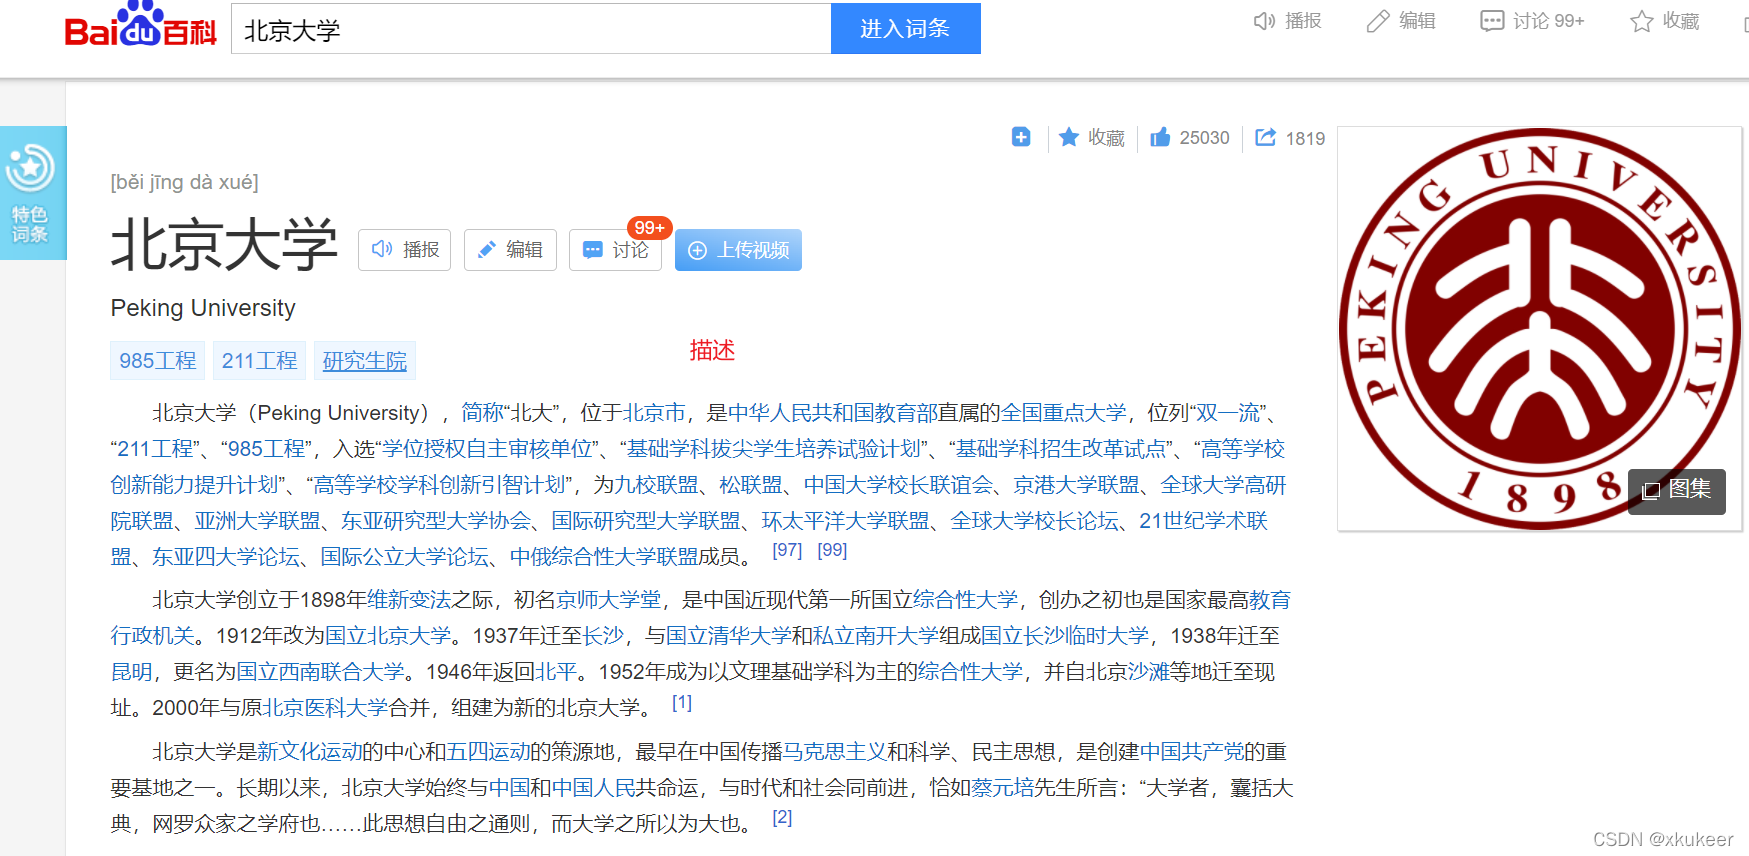
Task: Open the 985工程 tag
Action: tap(158, 361)
